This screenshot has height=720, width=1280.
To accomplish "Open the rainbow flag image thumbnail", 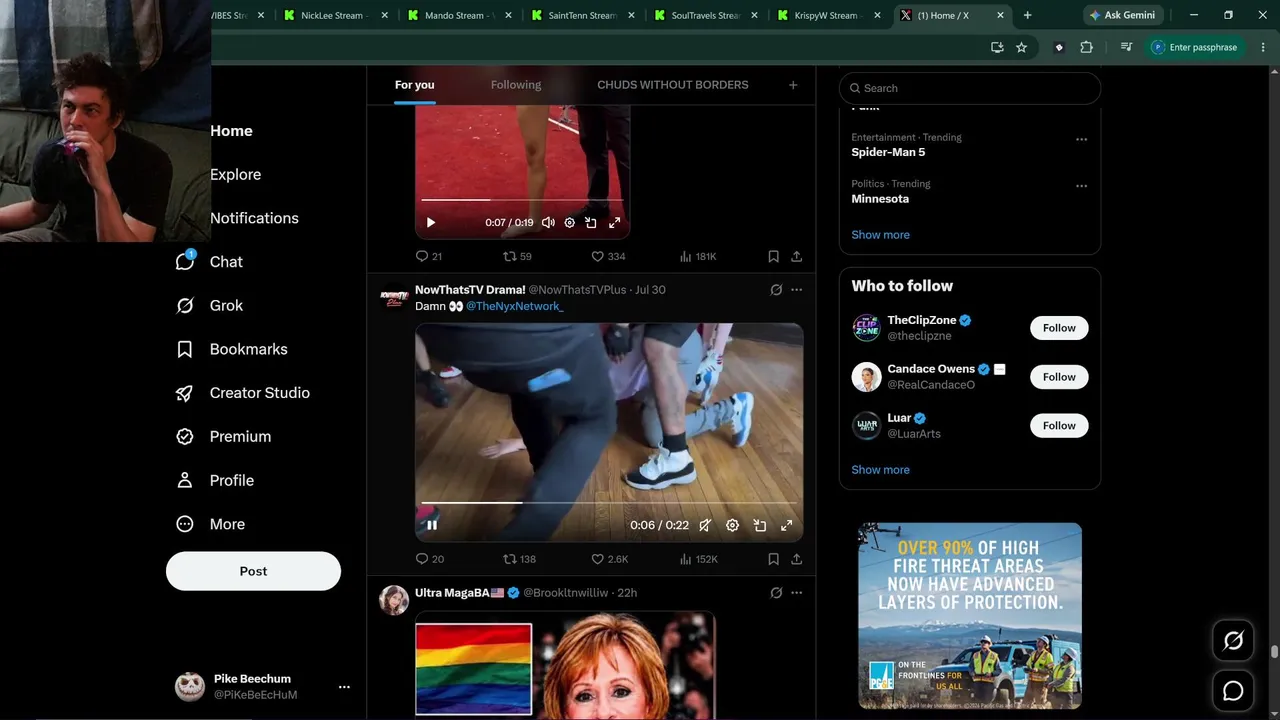I will (x=474, y=668).
